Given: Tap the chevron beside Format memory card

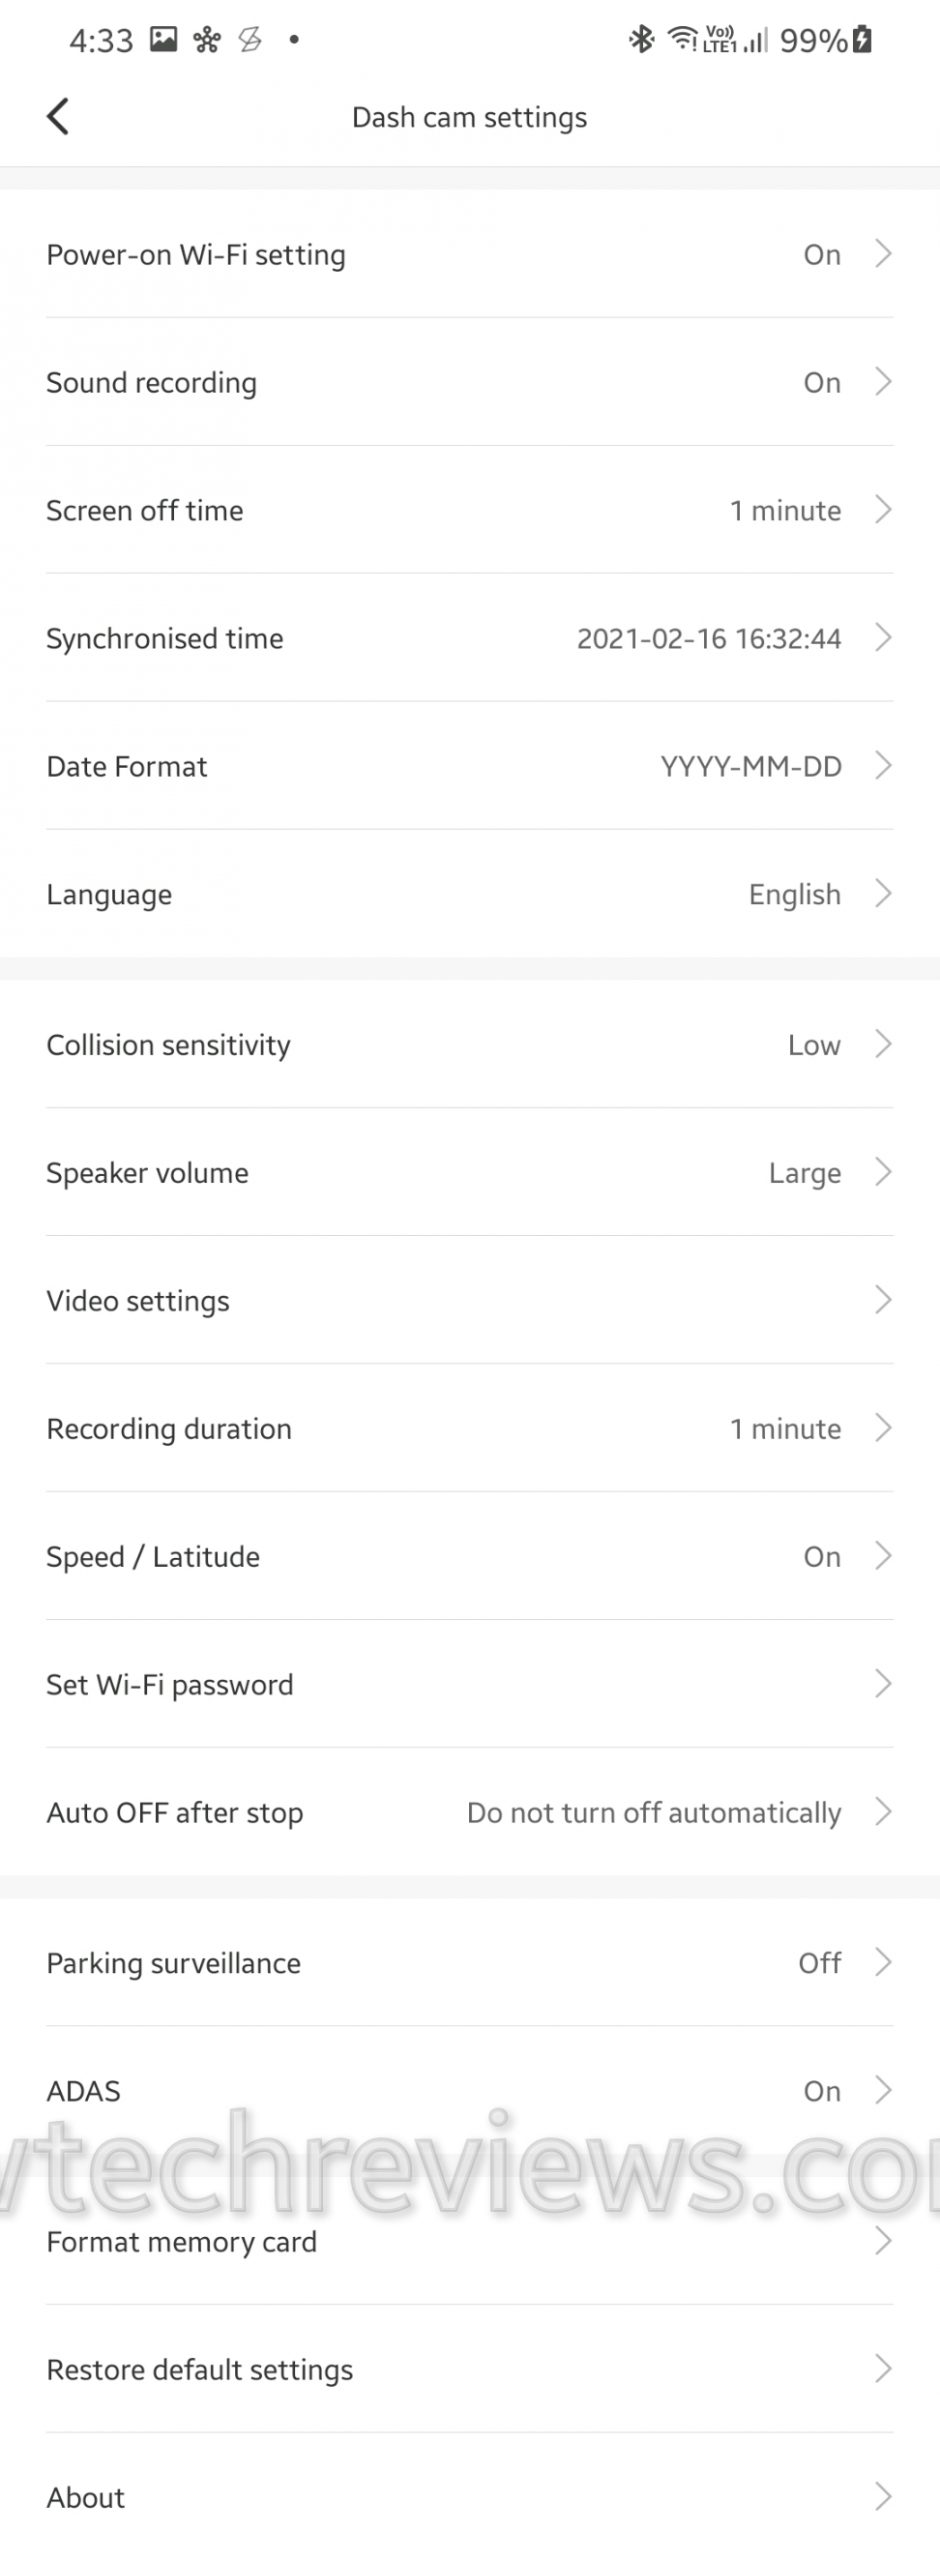Looking at the screenshot, I should click(882, 2241).
